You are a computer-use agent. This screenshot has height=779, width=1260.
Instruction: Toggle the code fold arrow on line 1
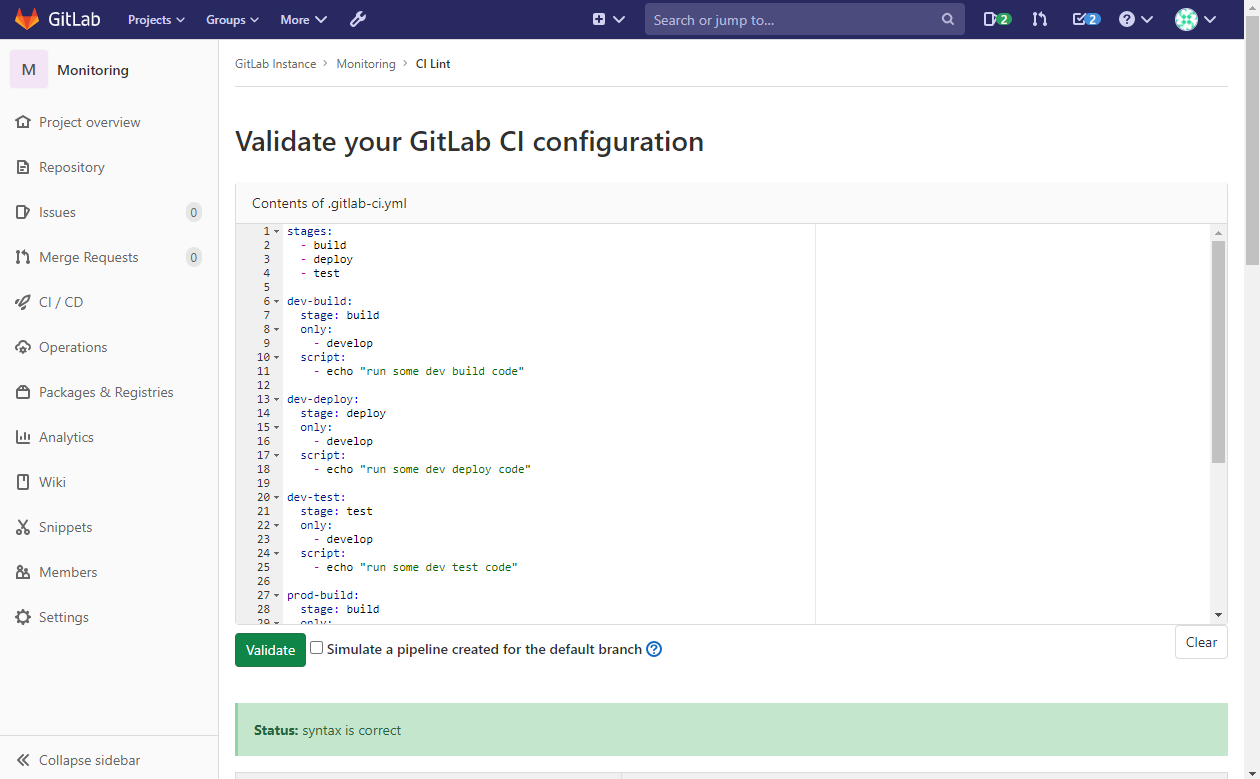274,230
